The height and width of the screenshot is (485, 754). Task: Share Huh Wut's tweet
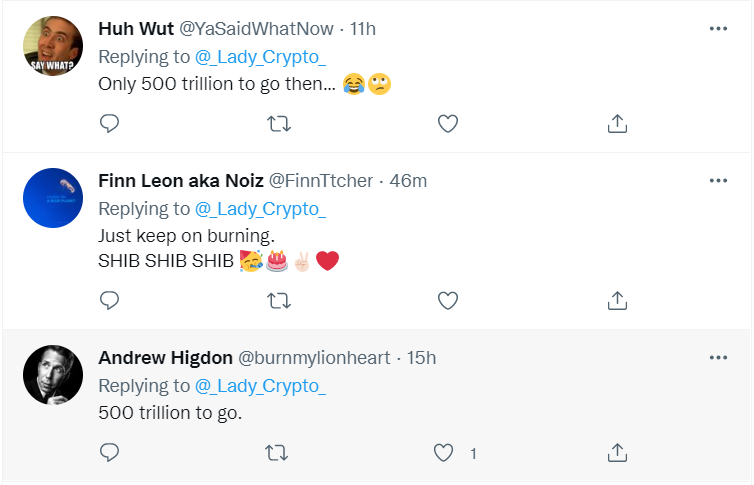tap(617, 123)
